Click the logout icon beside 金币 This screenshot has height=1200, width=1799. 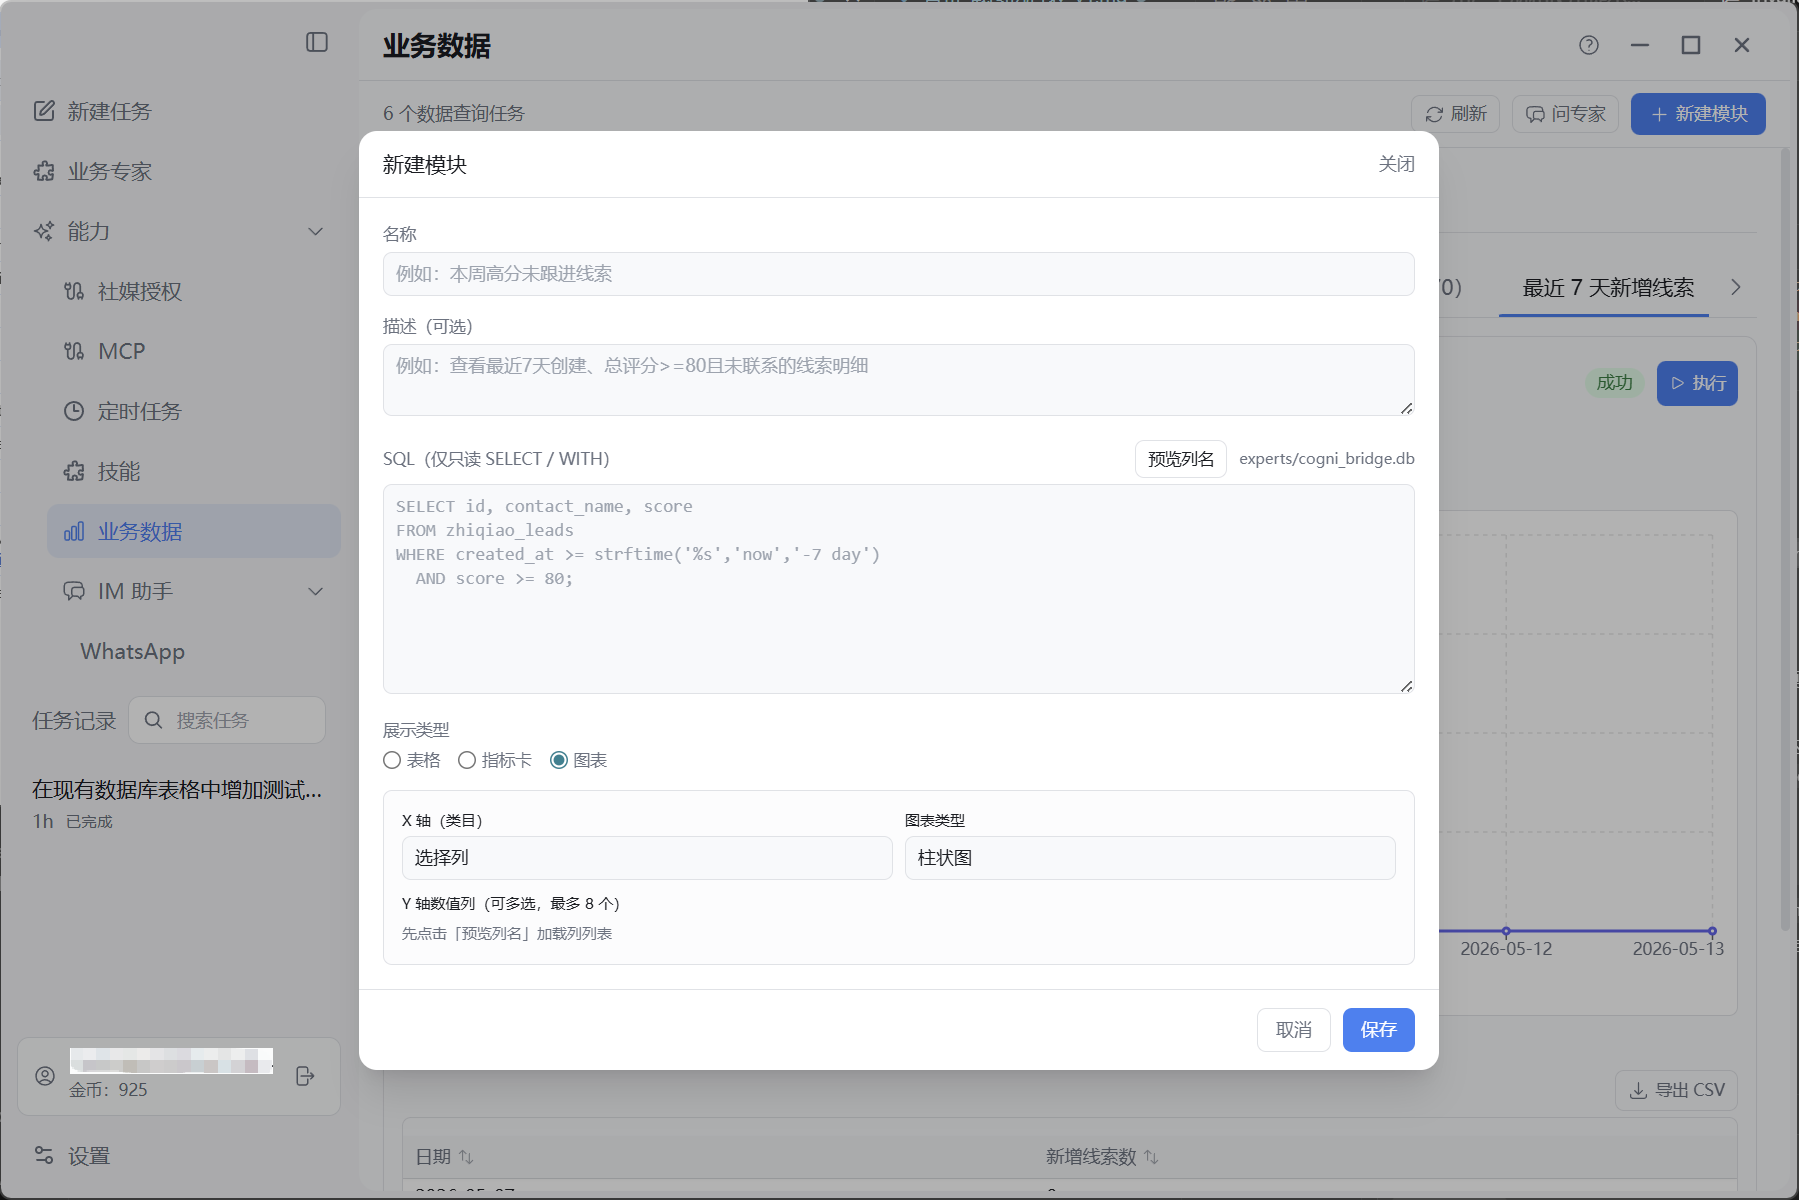tap(306, 1076)
